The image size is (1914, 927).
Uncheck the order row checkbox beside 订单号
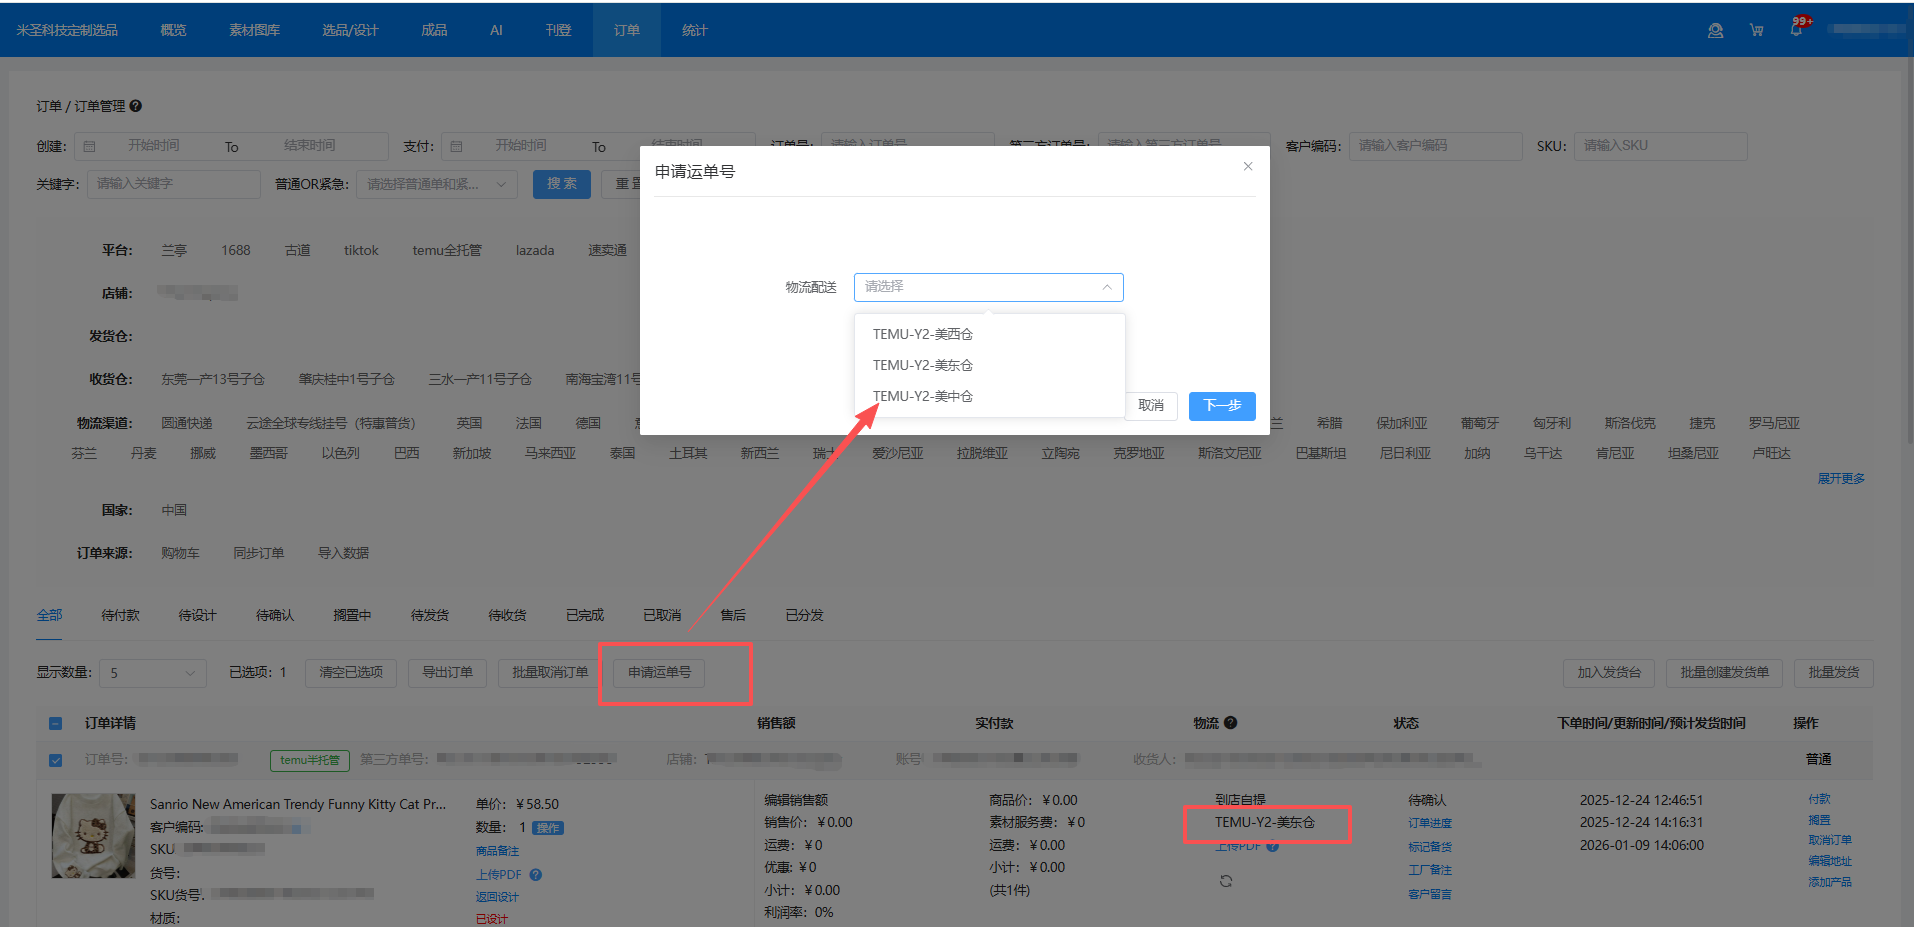[56, 760]
